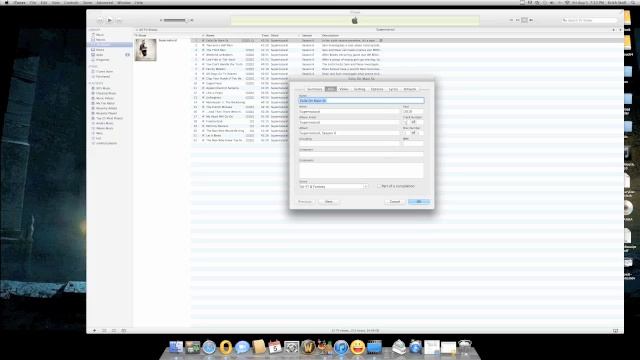Switch to the Options tab
The width and height of the screenshot is (640, 360).
[x=377, y=89]
